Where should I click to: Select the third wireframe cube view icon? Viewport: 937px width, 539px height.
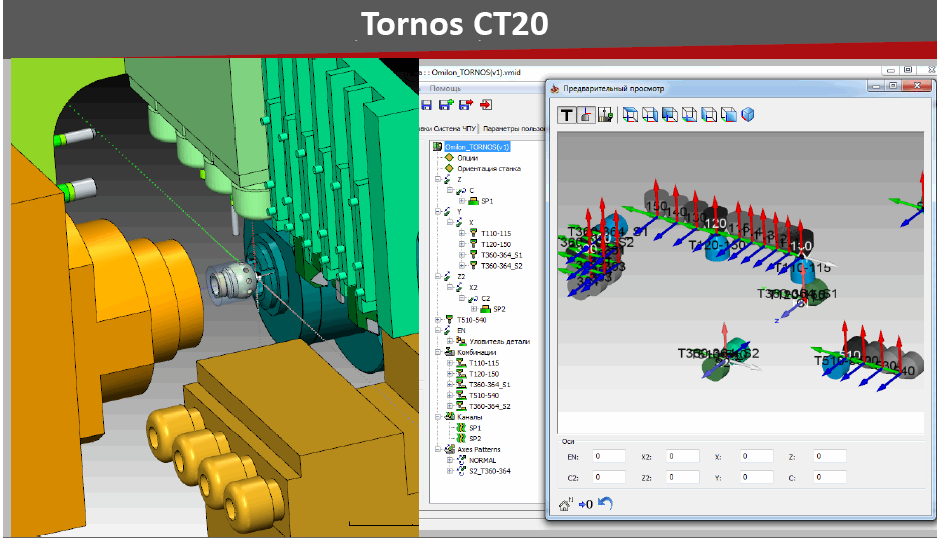[x=669, y=115]
